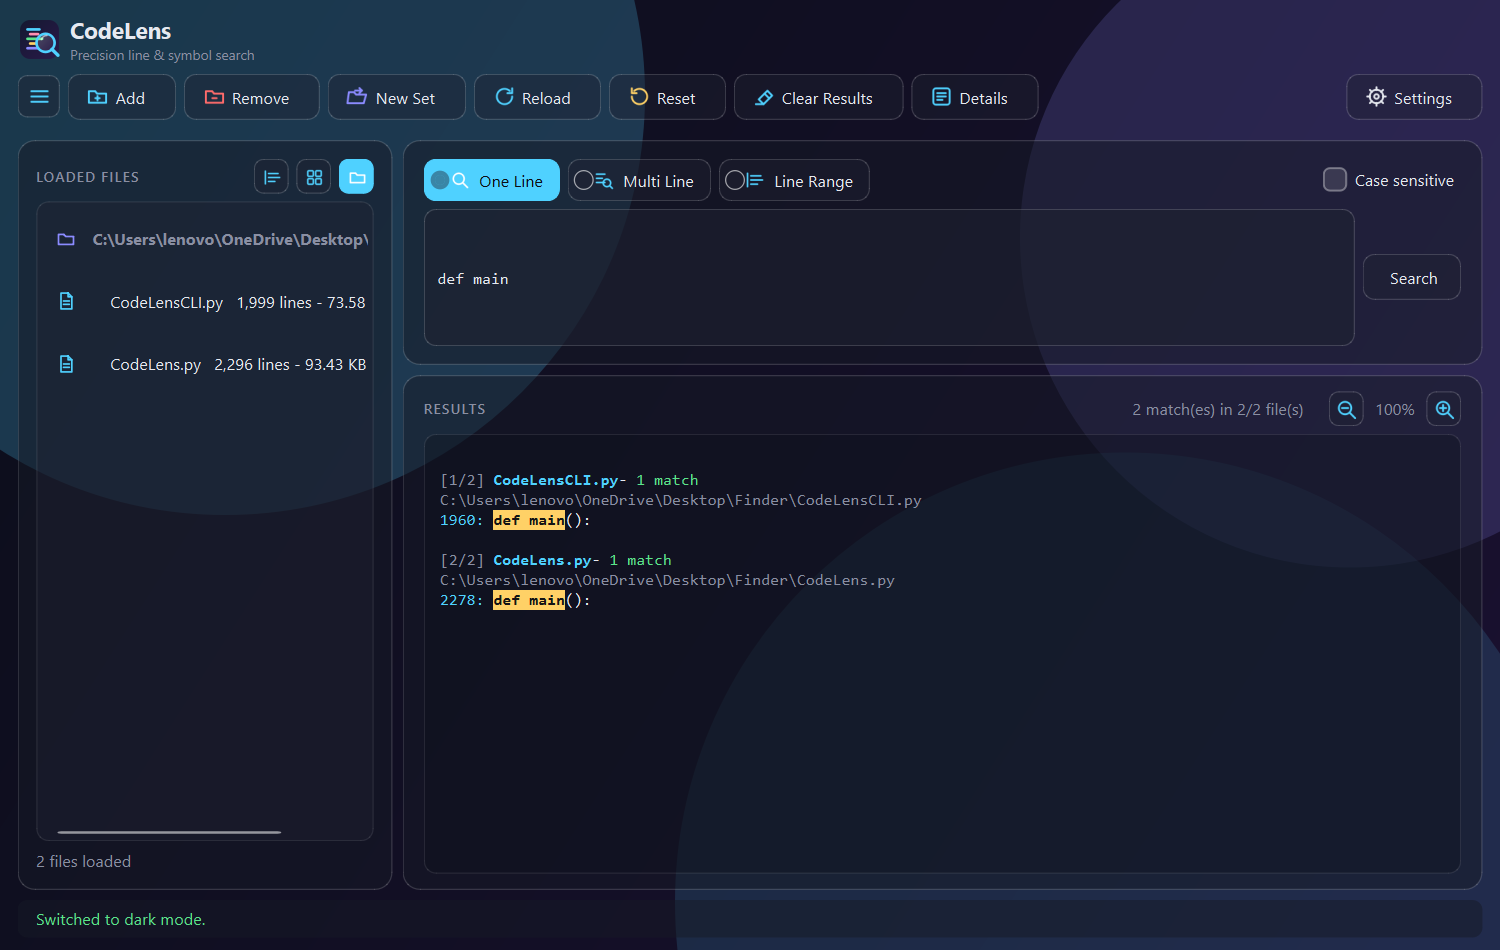Image resolution: width=1500 pixels, height=950 pixels.
Task: Click the highlighted match on line 1960
Action: (529, 520)
